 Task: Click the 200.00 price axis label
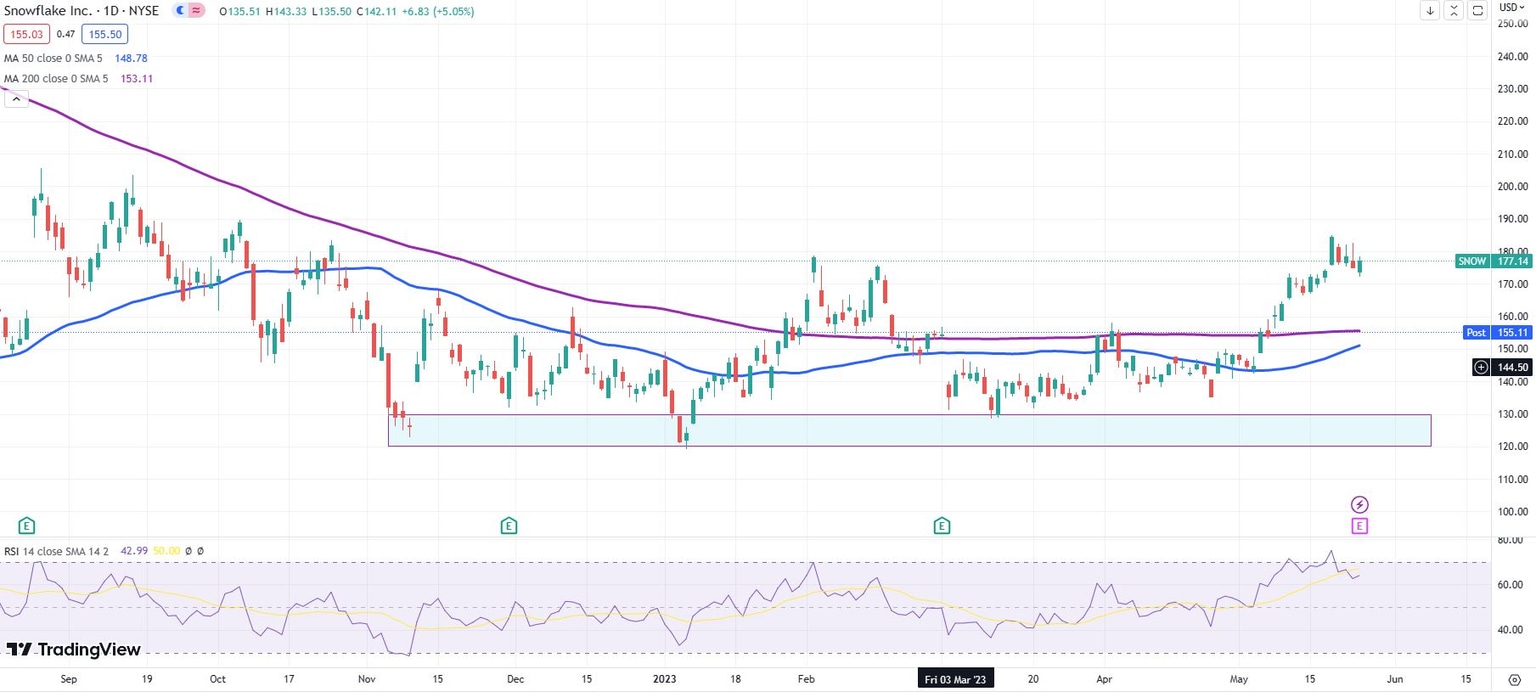pyautogui.click(x=1511, y=186)
